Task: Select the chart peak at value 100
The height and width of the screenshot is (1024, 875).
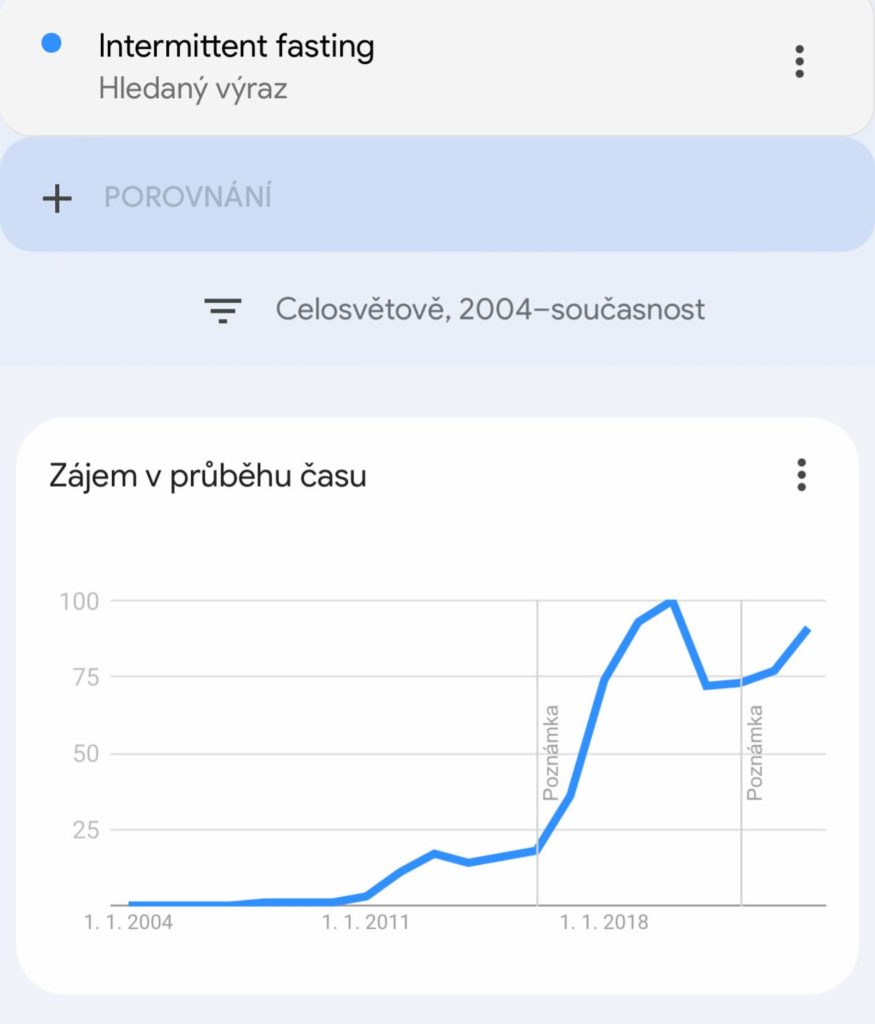Action: point(672,601)
